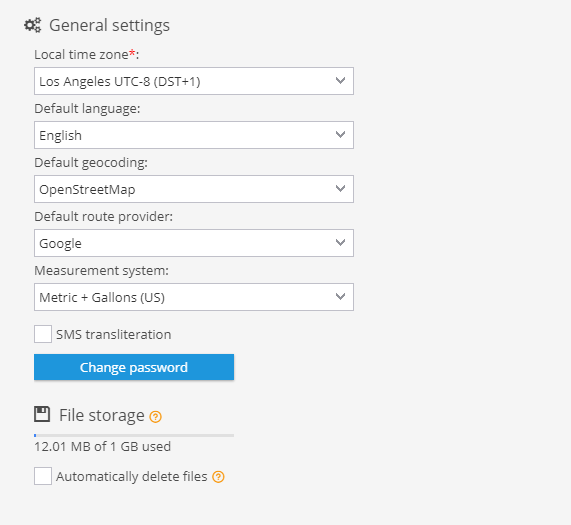Expand the Default route provider Google dropdown

coord(194,243)
